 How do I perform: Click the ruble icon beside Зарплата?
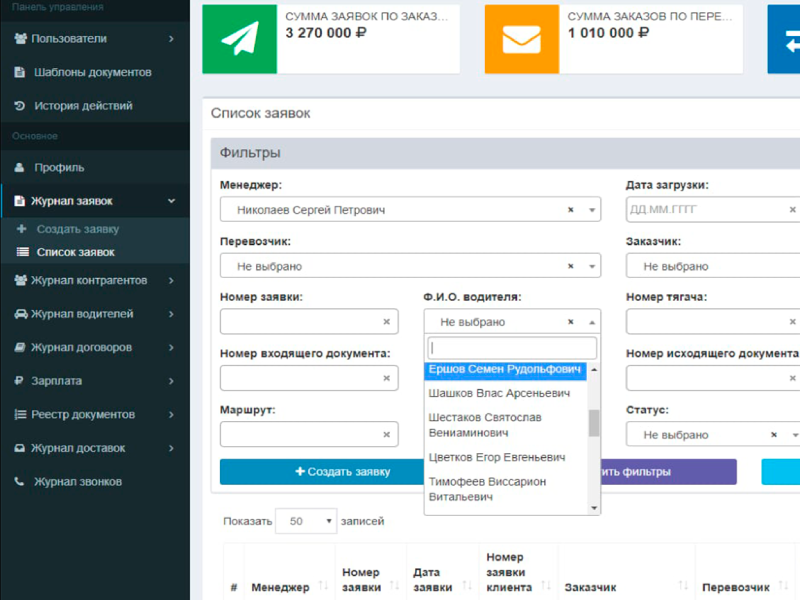20,381
